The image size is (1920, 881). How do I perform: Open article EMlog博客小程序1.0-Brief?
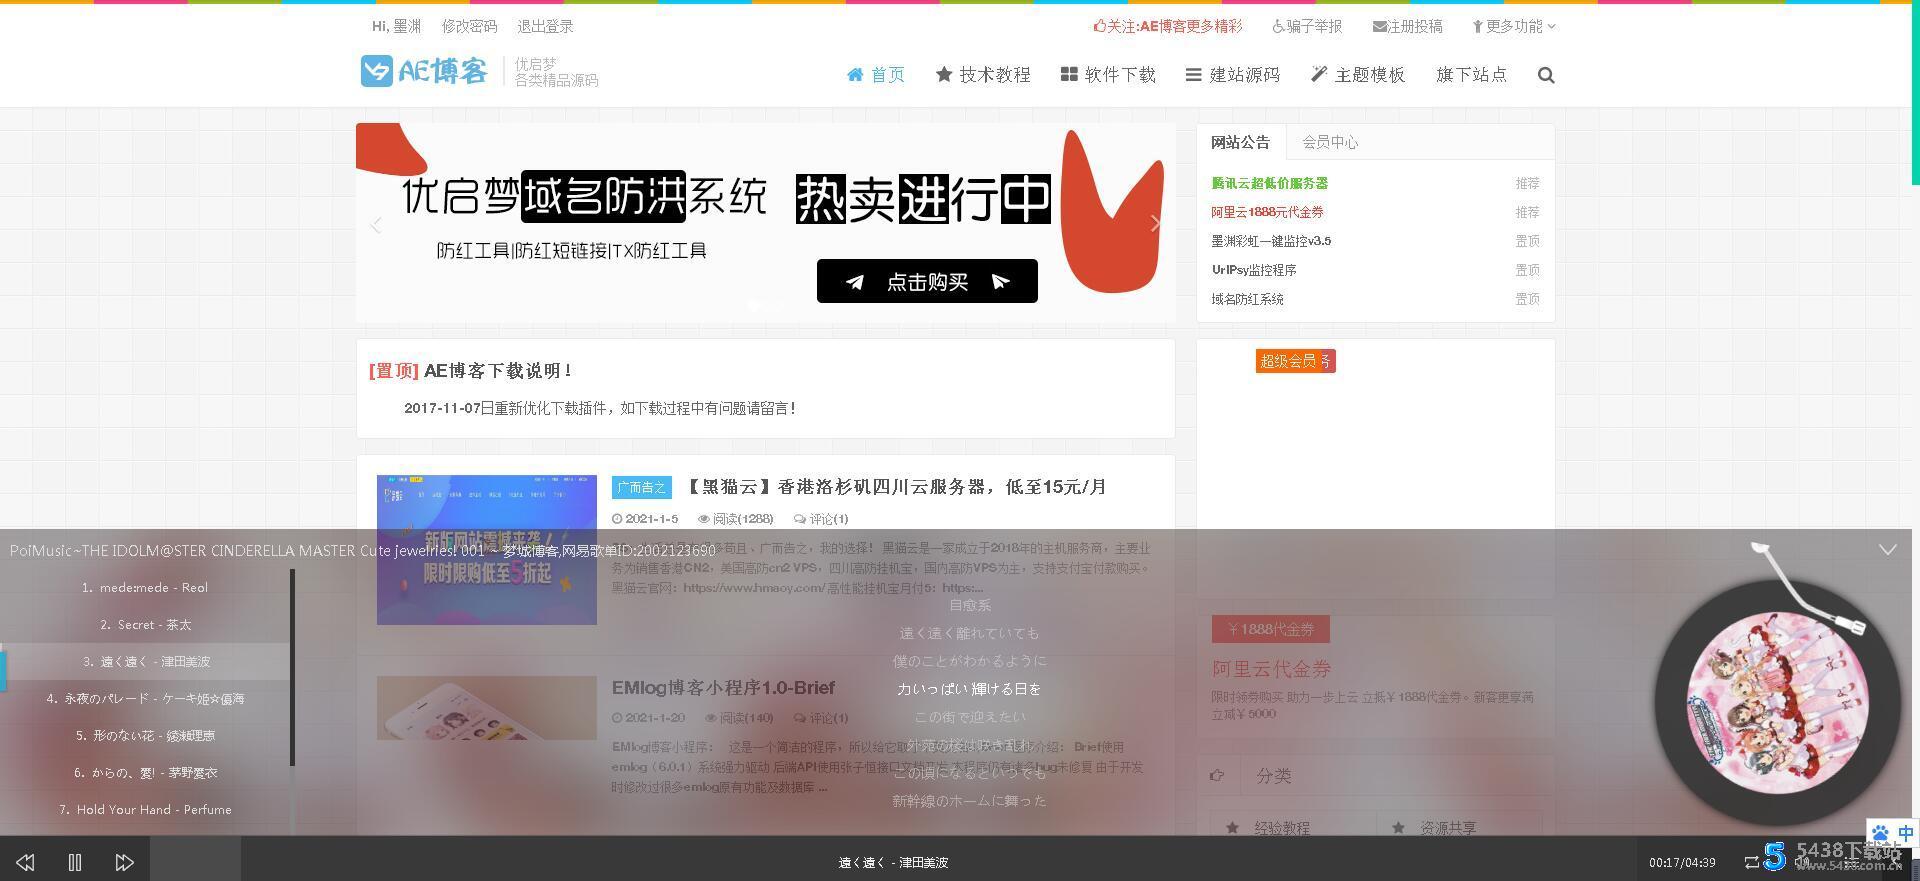(x=723, y=688)
